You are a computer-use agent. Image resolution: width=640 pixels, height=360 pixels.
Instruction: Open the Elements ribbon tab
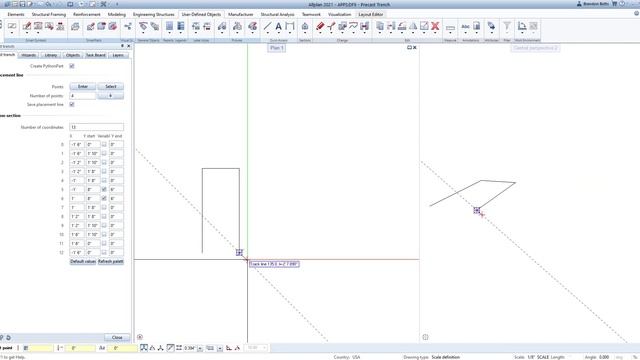(16, 14)
